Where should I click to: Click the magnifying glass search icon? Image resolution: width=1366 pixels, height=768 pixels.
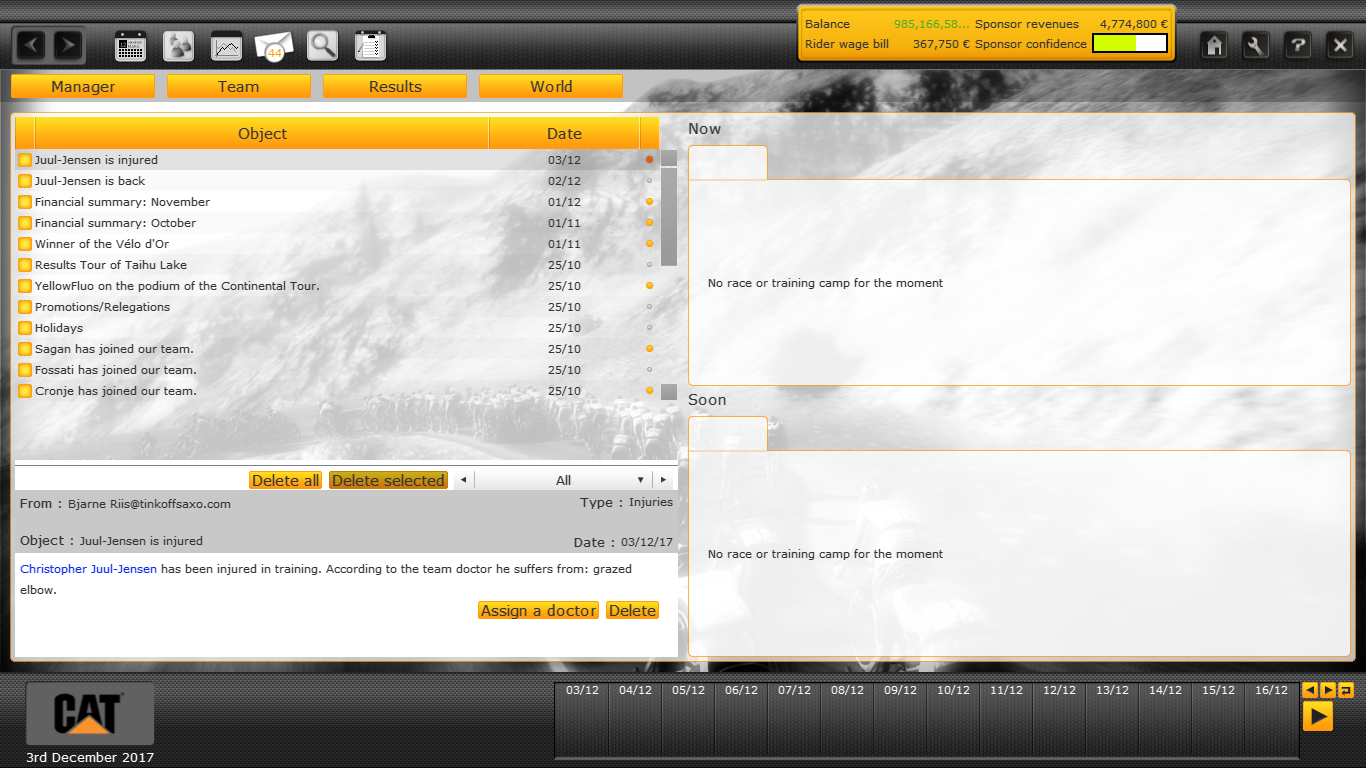(x=322, y=46)
